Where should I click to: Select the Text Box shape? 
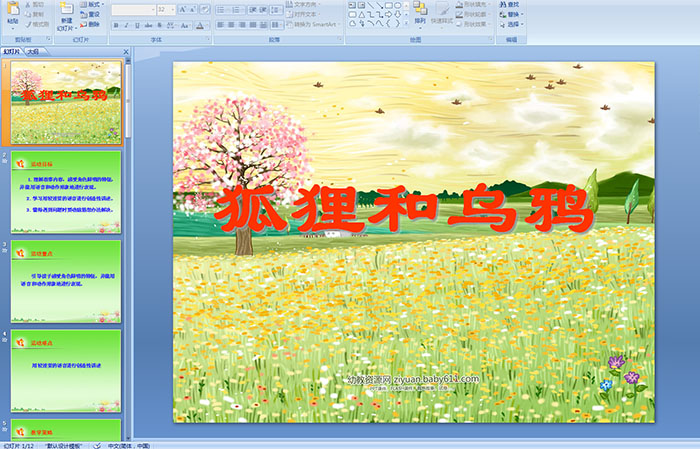point(353,5)
